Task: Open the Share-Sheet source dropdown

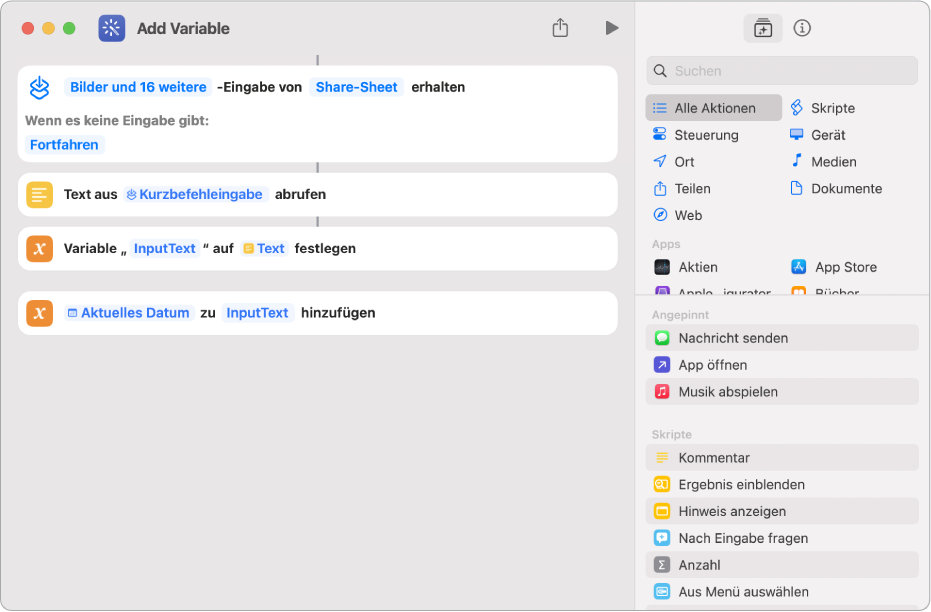Action: pos(356,87)
